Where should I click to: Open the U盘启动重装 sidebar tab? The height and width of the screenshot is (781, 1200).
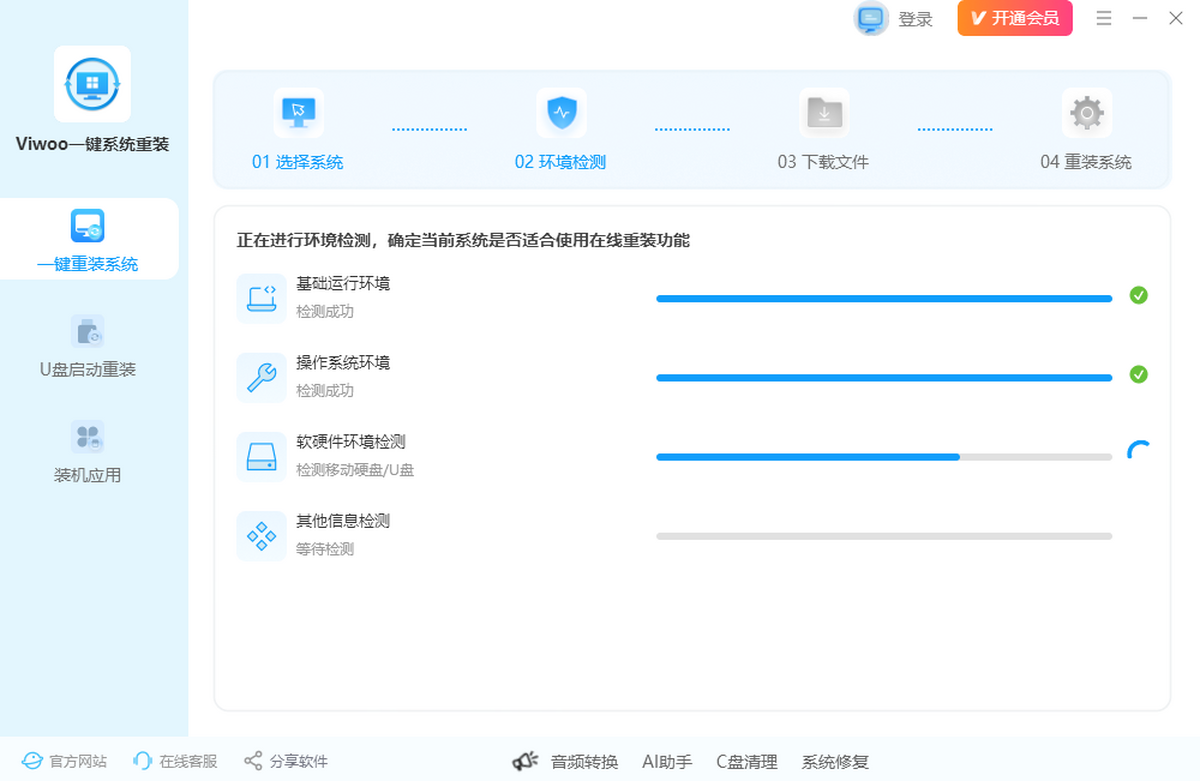pyautogui.click(x=88, y=345)
